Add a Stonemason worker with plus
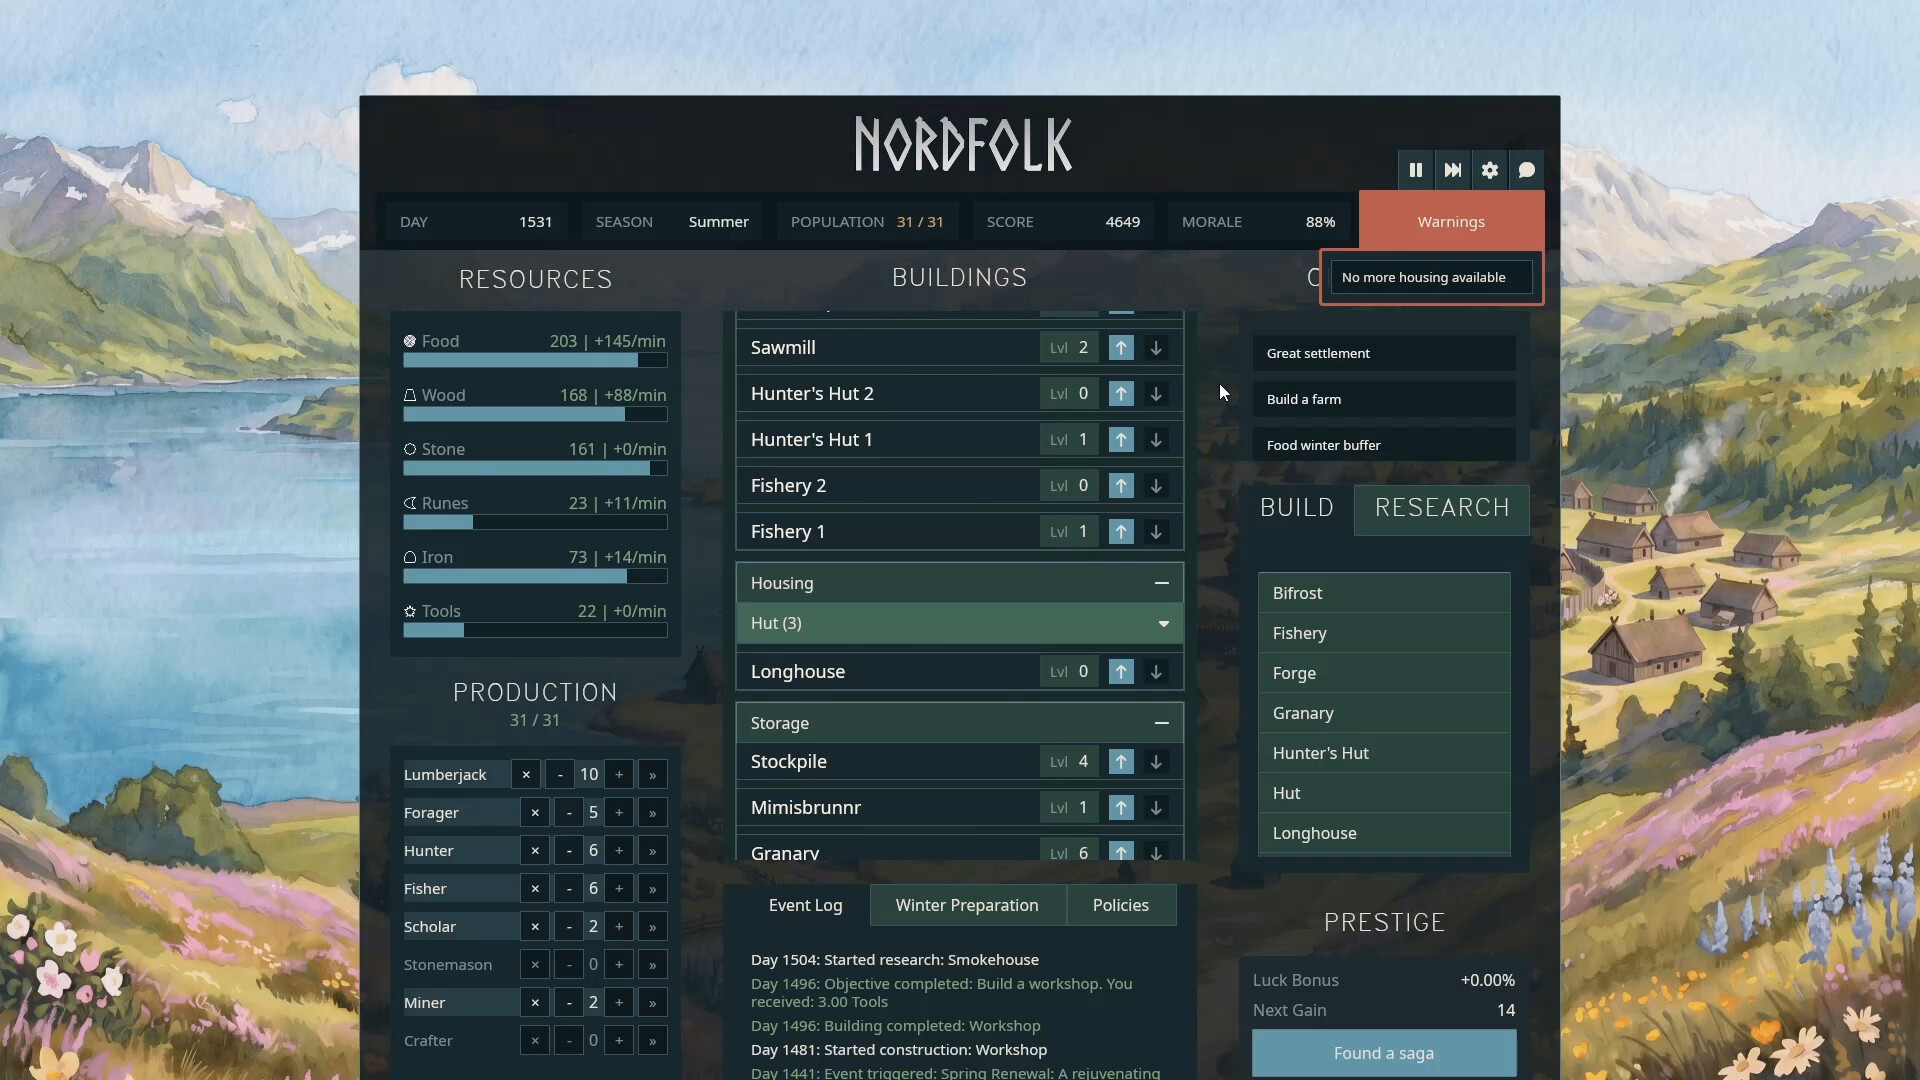The image size is (1920, 1080). pyautogui.click(x=619, y=965)
